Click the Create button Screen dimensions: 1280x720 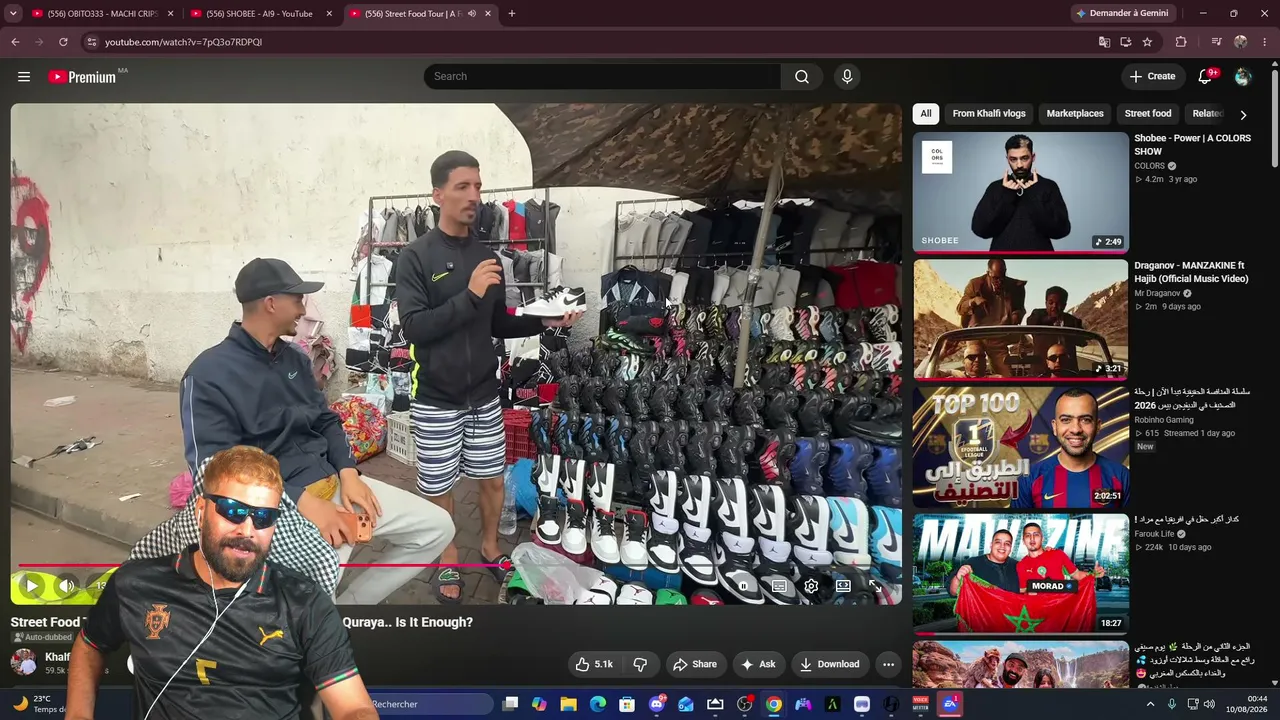(x=1152, y=77)
